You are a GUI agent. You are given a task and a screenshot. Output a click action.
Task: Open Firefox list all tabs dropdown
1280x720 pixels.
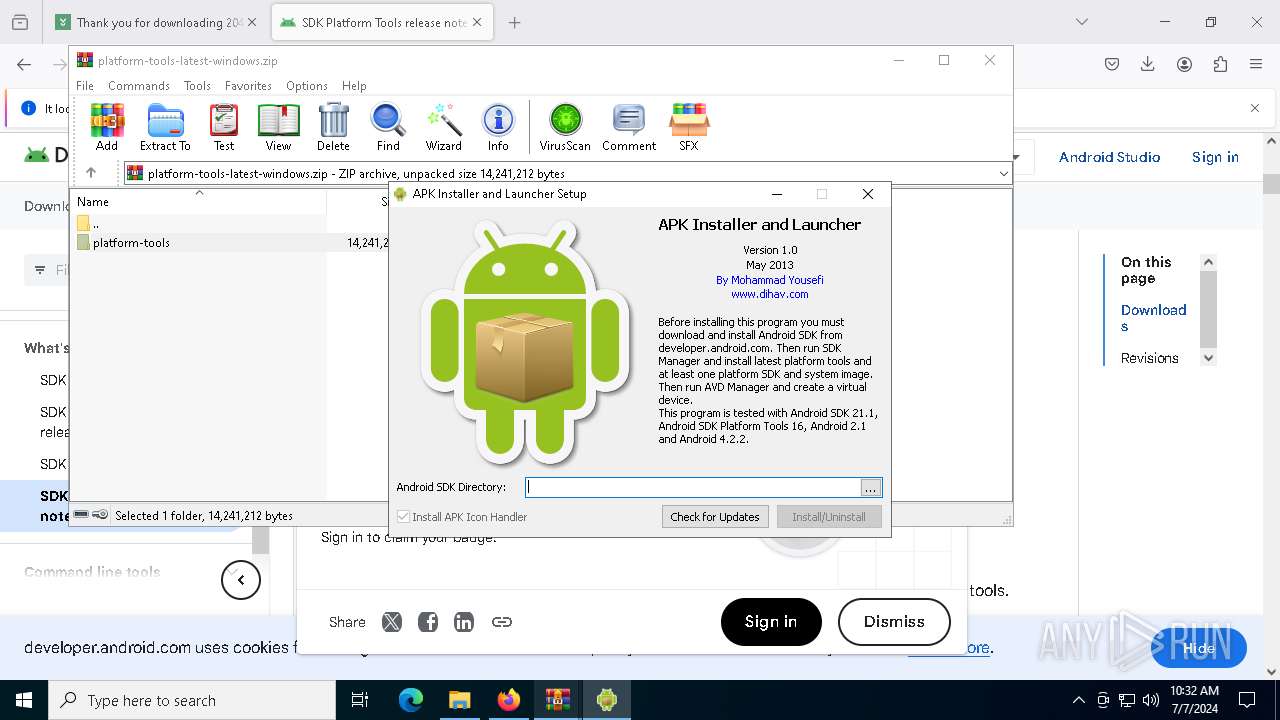(1082, 22)
